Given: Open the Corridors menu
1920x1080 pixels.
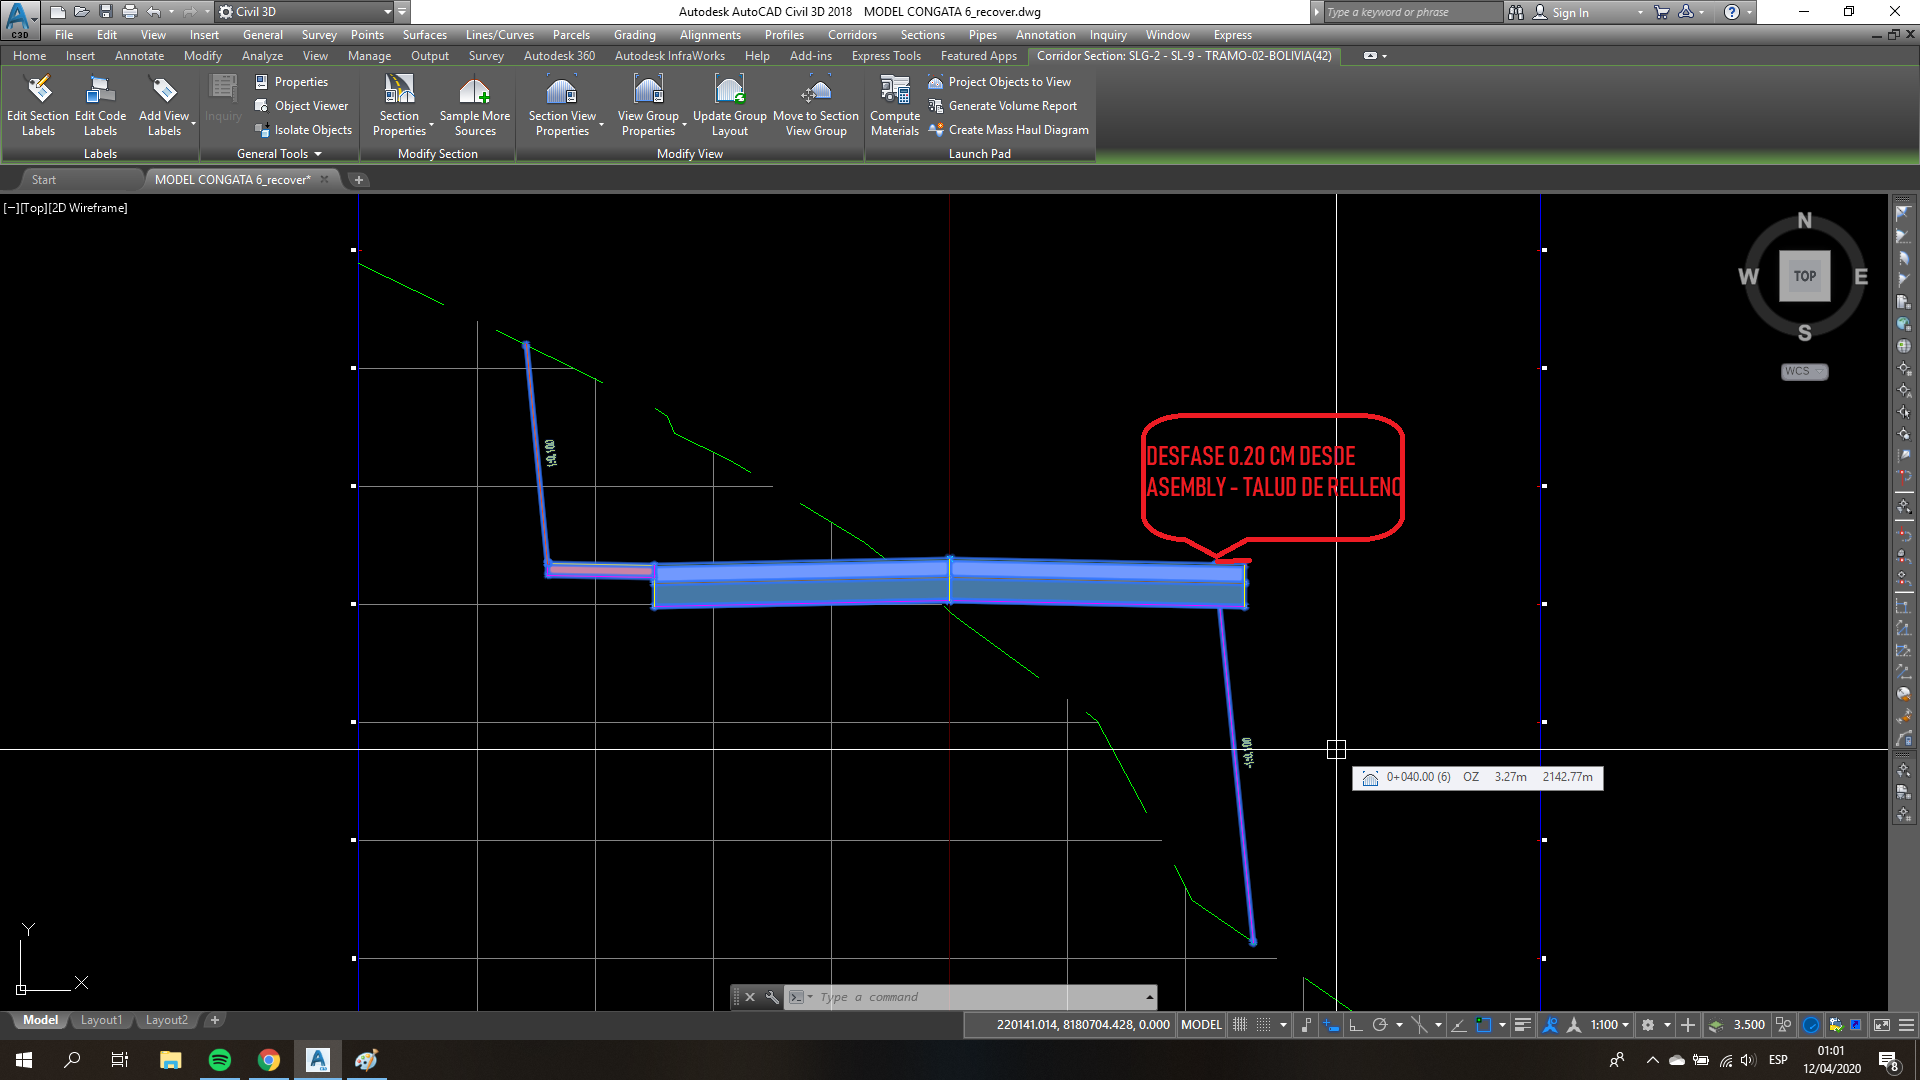Looking at the screenshot, I should coord(852,35).
